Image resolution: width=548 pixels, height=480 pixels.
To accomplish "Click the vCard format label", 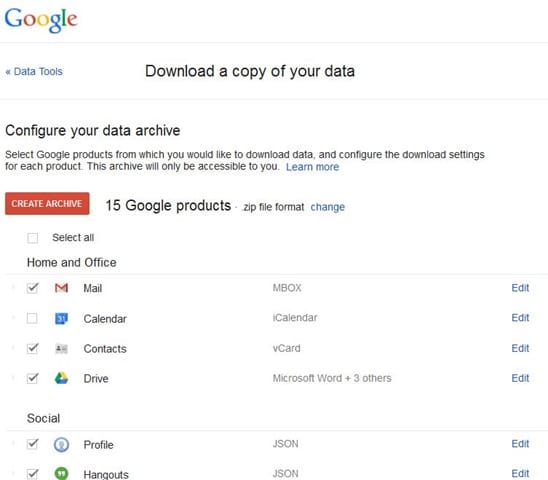I will (x=287, y=348).
